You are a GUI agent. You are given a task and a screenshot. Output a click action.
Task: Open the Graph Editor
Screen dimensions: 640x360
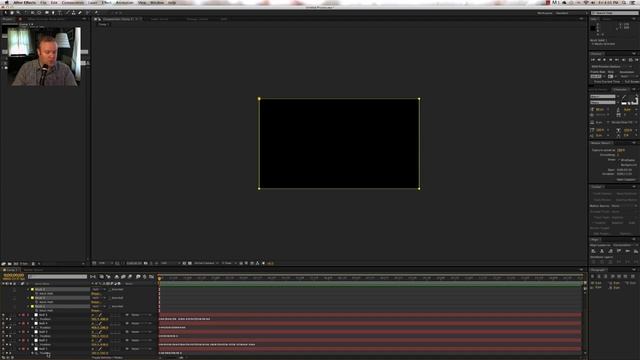click(x=151, y=277)
